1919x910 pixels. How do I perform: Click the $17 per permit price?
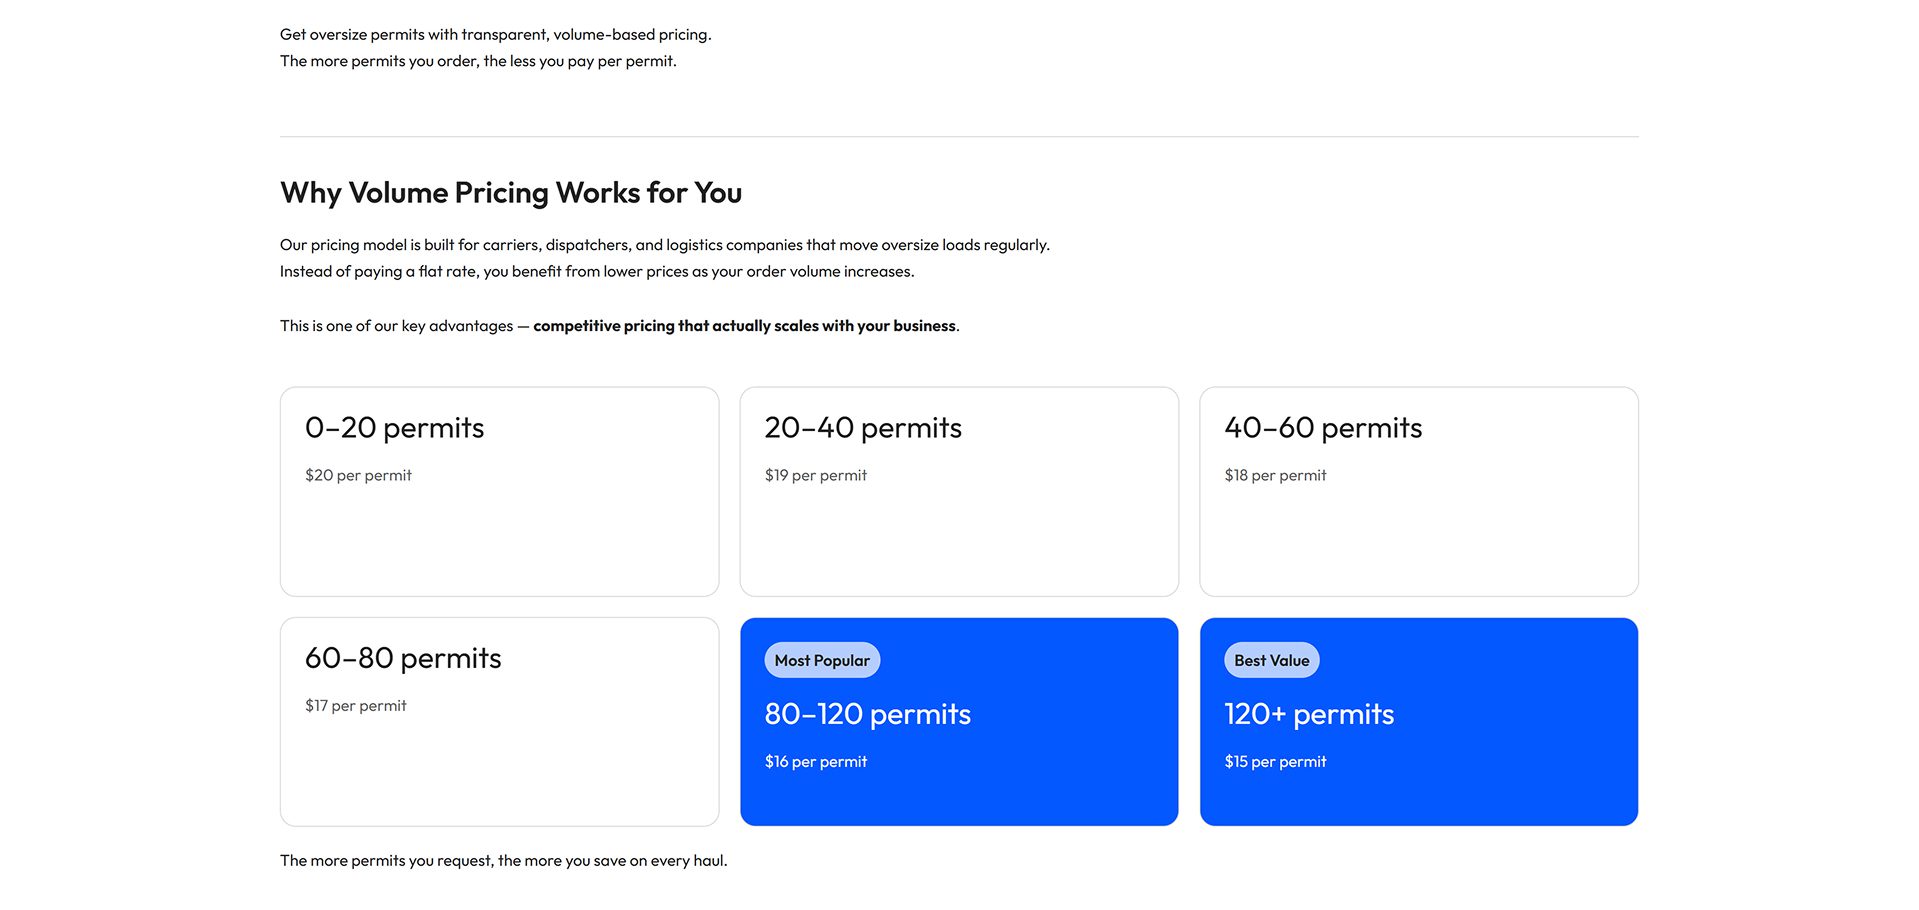coord(355,706)
